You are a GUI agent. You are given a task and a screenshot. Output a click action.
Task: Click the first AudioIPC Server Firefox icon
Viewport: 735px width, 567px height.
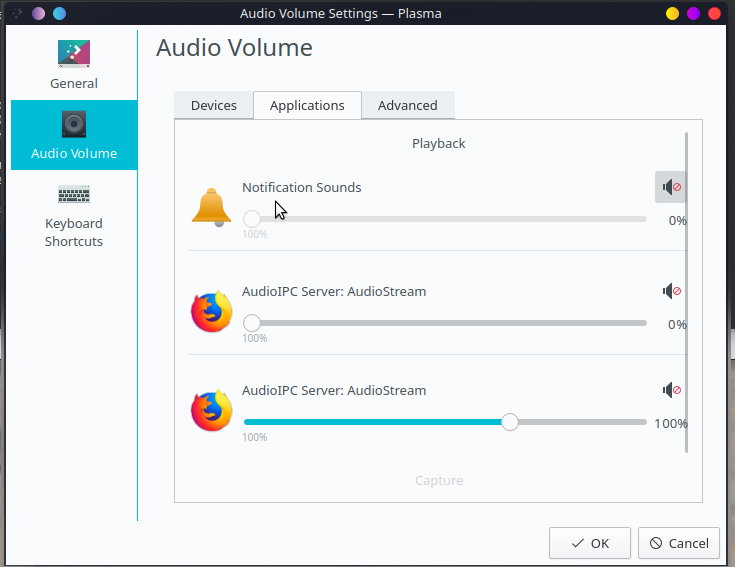click(x=211, y=311)
